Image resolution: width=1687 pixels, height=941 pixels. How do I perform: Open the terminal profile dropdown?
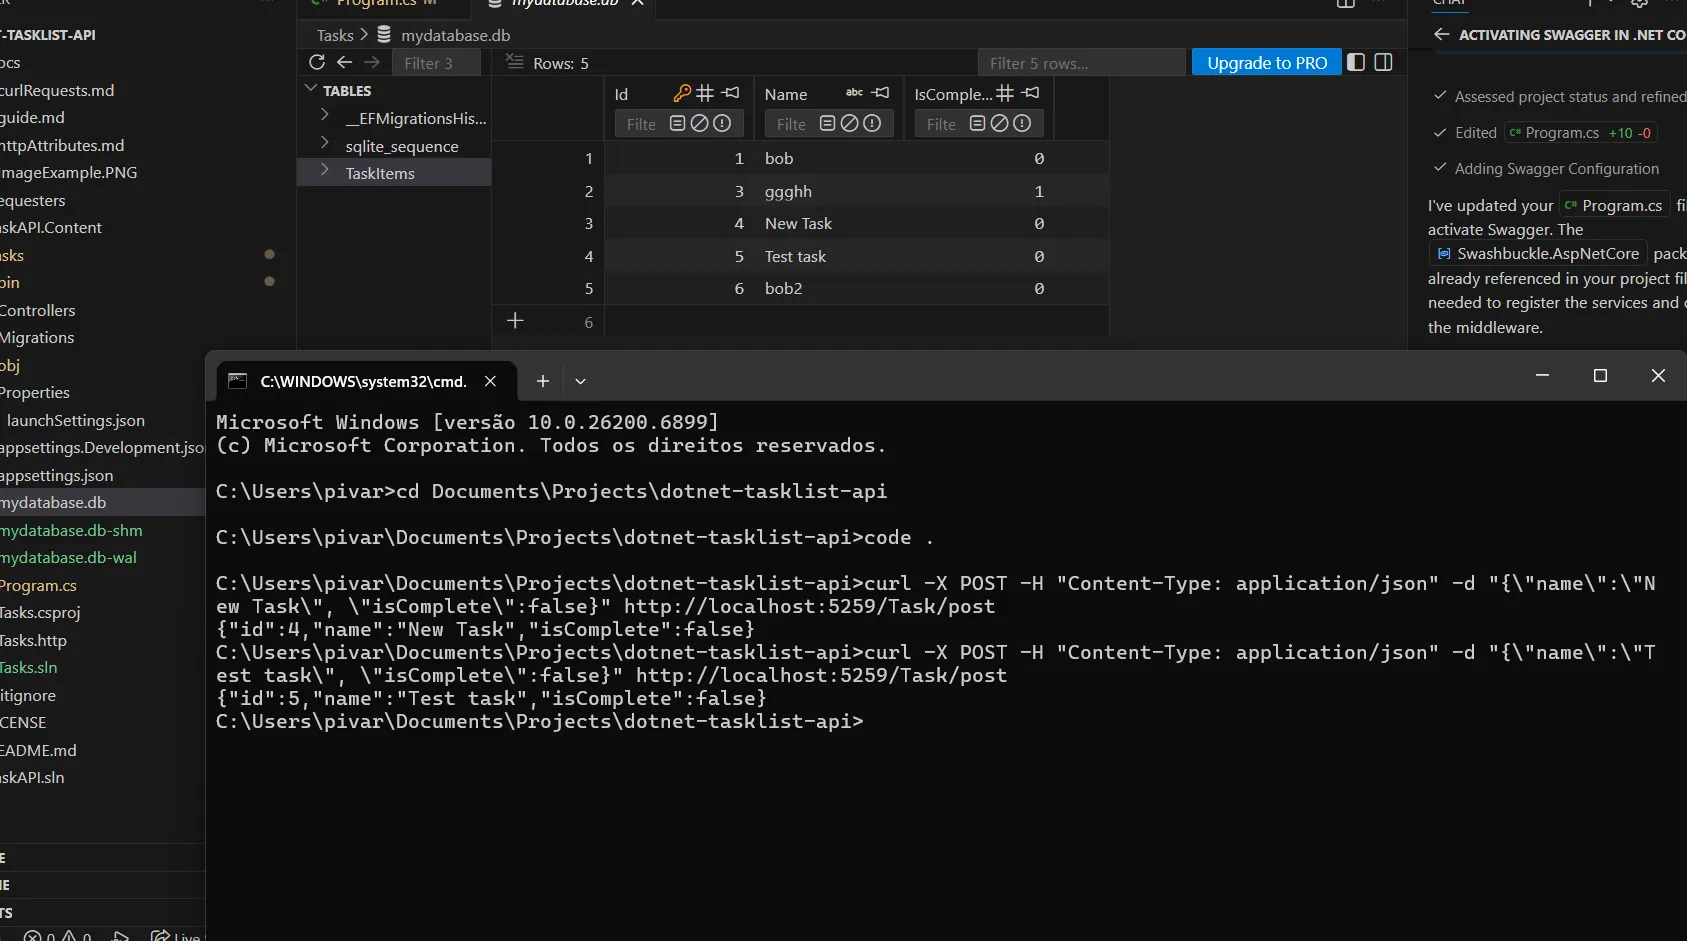click(x=581, y=381)
